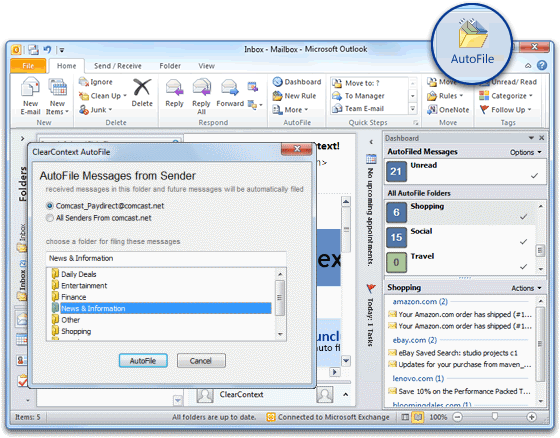The image size is (560, 438).
Task: Click zoom in plus button
Action: 531,417
